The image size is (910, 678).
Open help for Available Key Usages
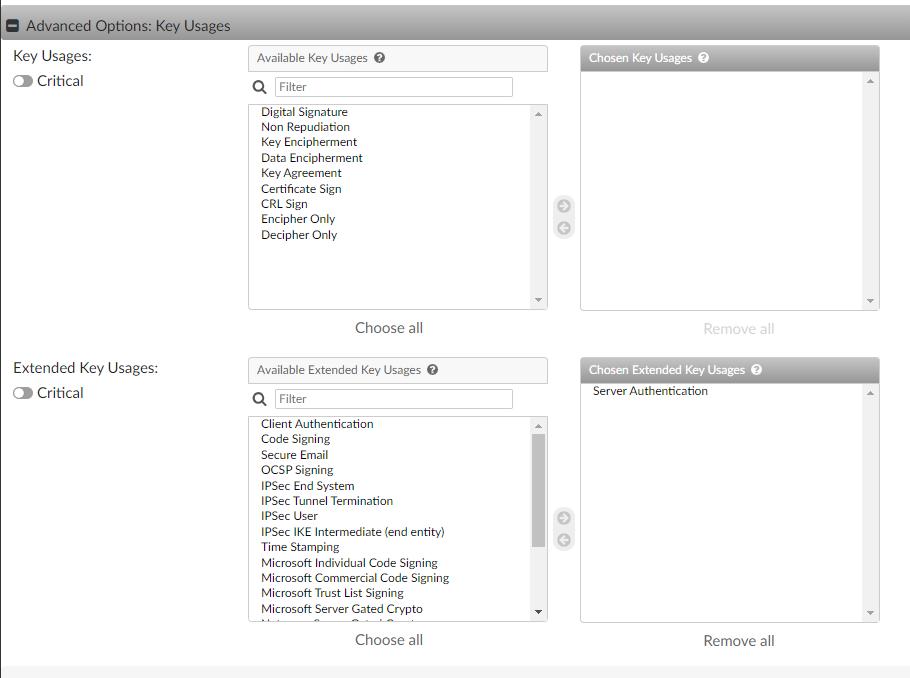click(378, 58)
